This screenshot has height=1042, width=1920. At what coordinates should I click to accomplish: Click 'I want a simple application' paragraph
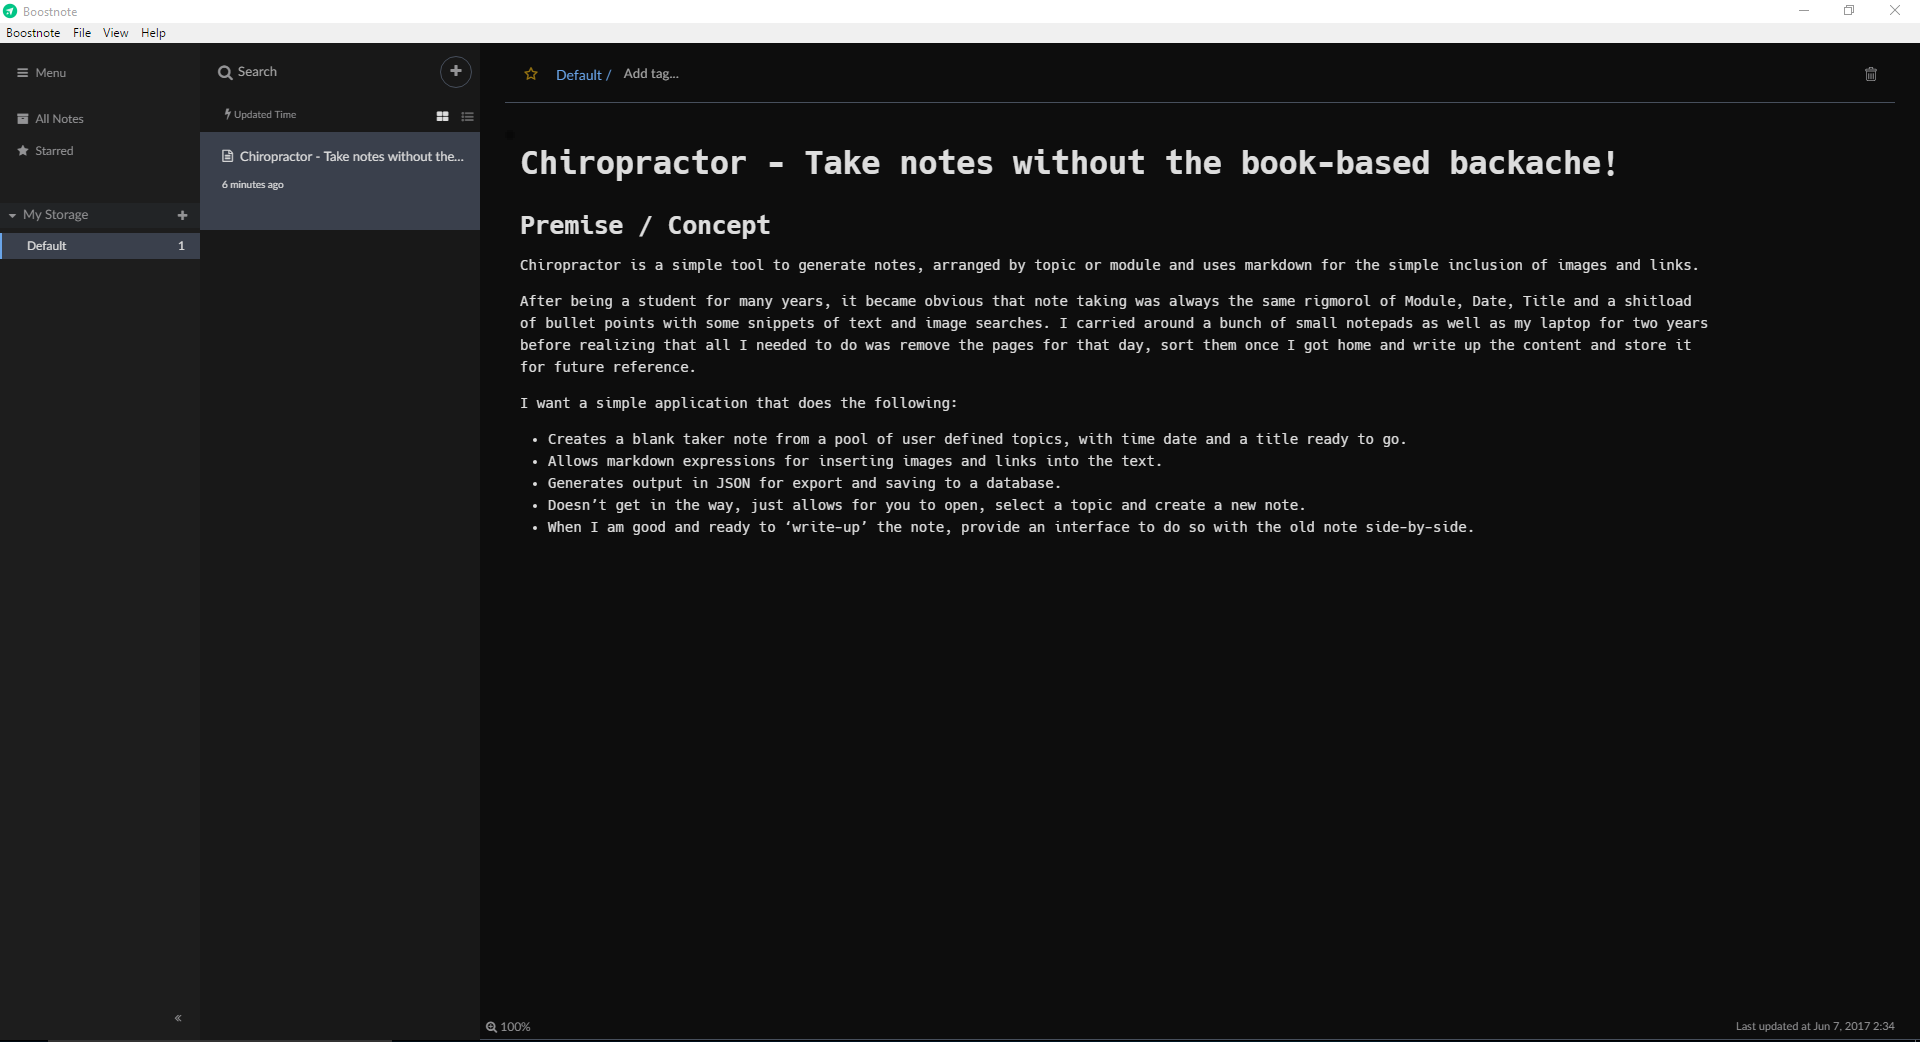click(739, 403)
